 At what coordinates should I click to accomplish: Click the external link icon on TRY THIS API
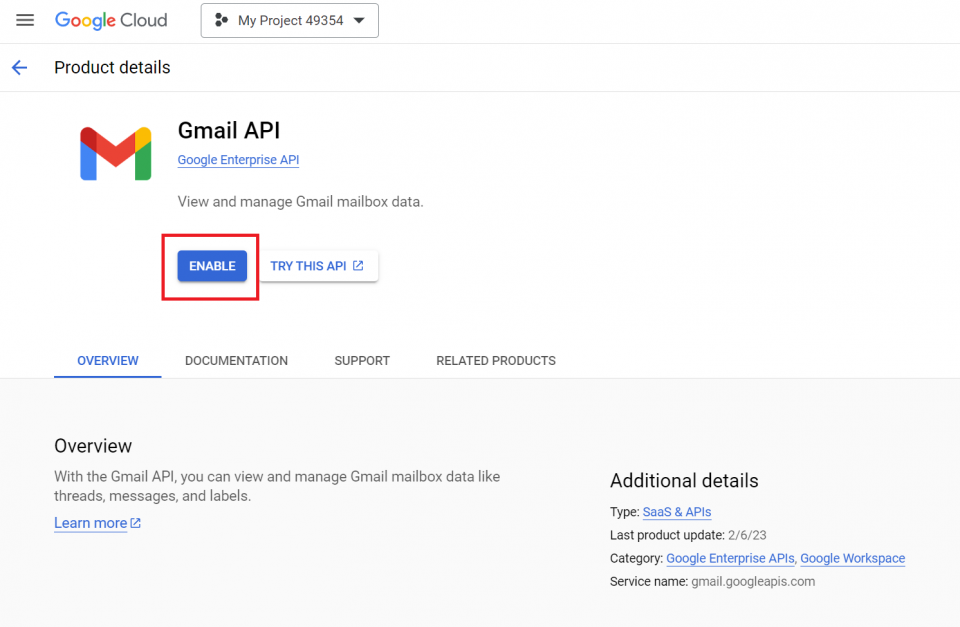pyautogui.click(x=359, y=265)
